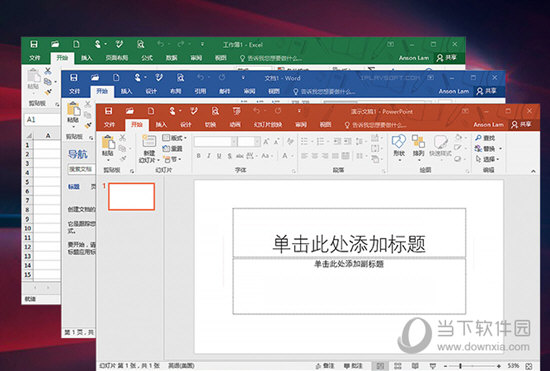This screenshot has width=550, height=371.
Task: Click Open folder icon in Word title bar
Action: point(95,77)
